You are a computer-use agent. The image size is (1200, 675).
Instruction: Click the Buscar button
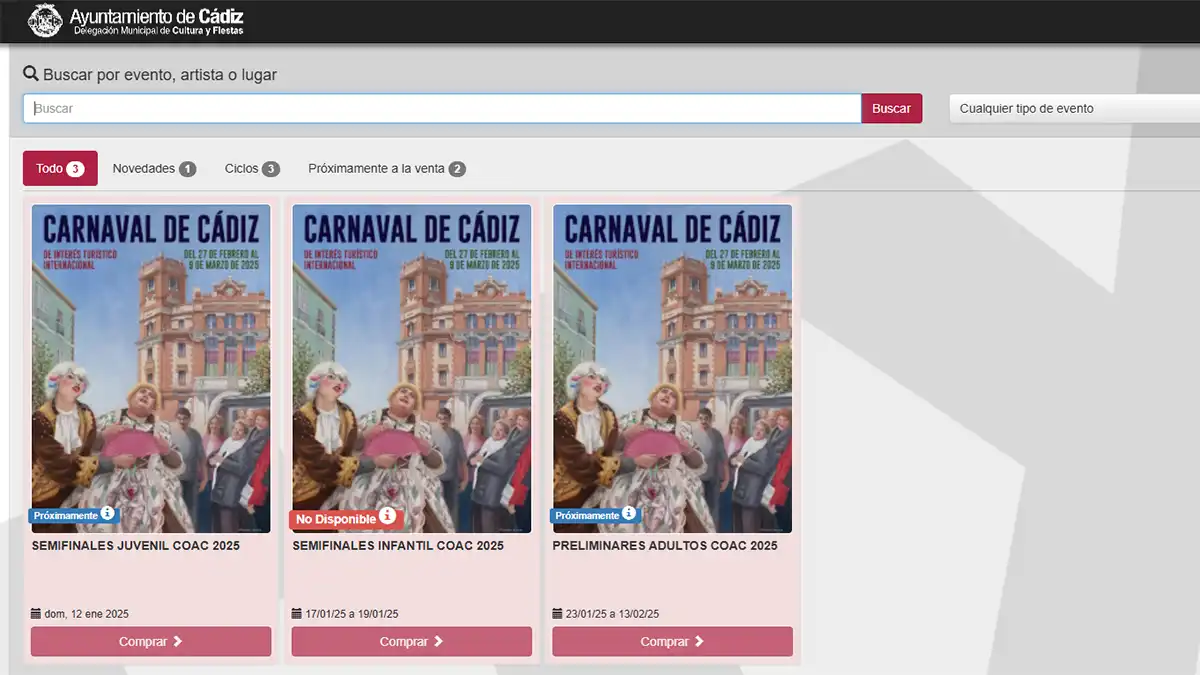pos(892,108)
